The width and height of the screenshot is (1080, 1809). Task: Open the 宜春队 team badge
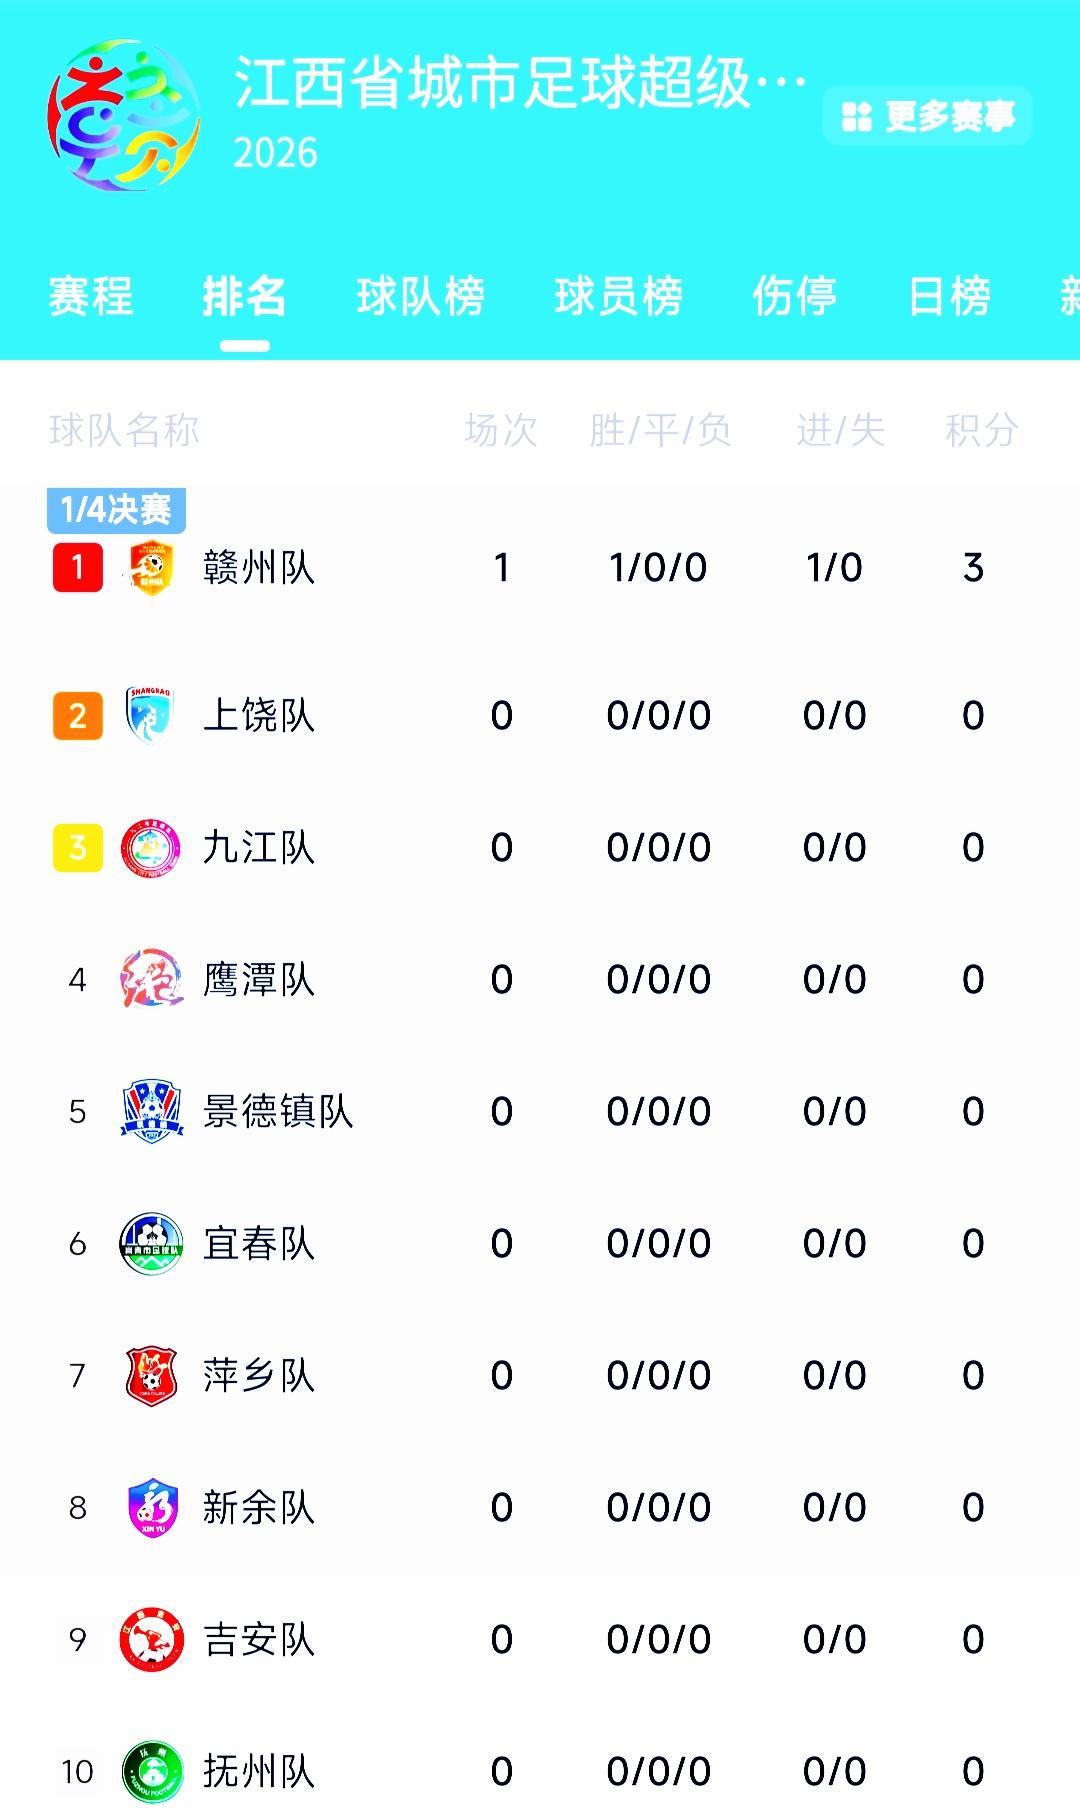(x=151, y=1243)
